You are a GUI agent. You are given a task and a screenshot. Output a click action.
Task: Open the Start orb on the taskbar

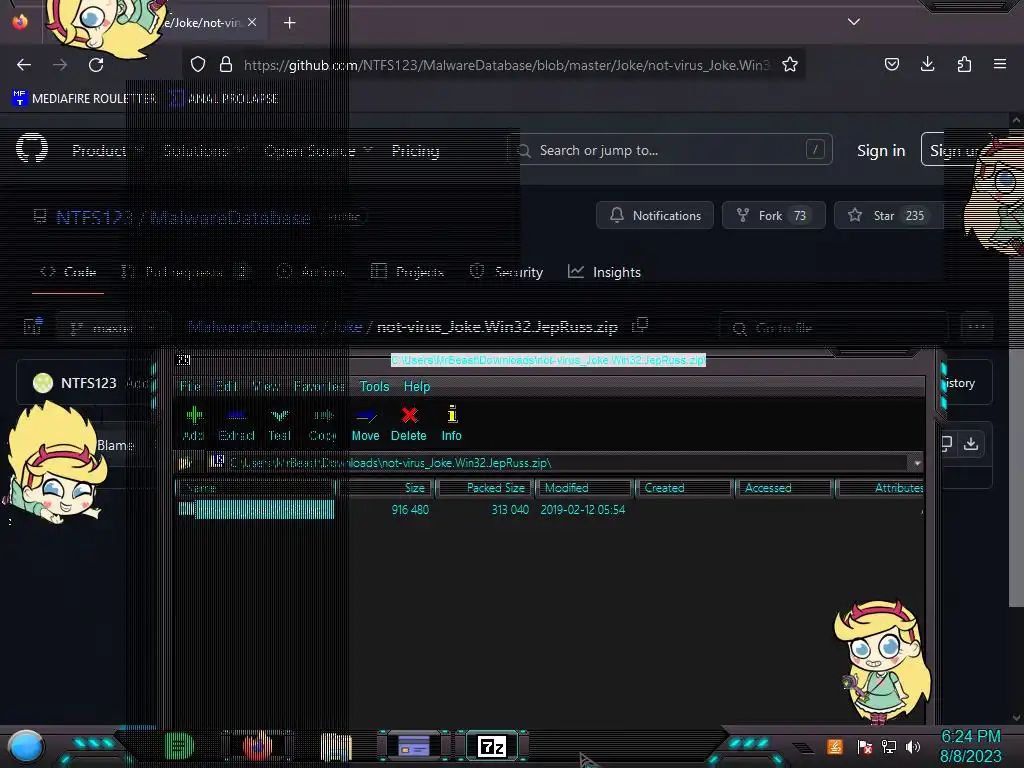(26, 747)
